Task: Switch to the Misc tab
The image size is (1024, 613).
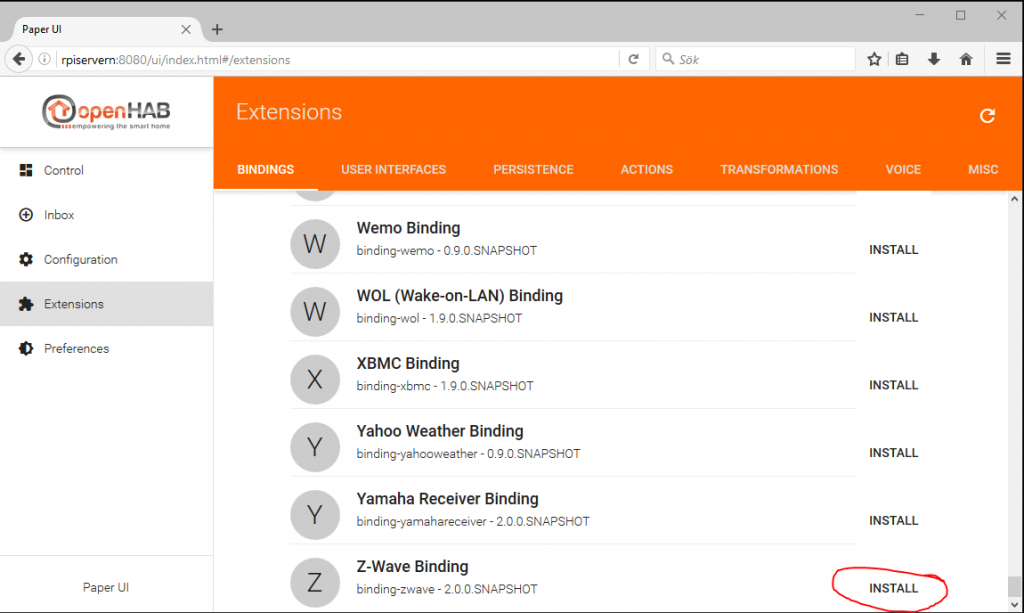Action: tap(983, 170)
